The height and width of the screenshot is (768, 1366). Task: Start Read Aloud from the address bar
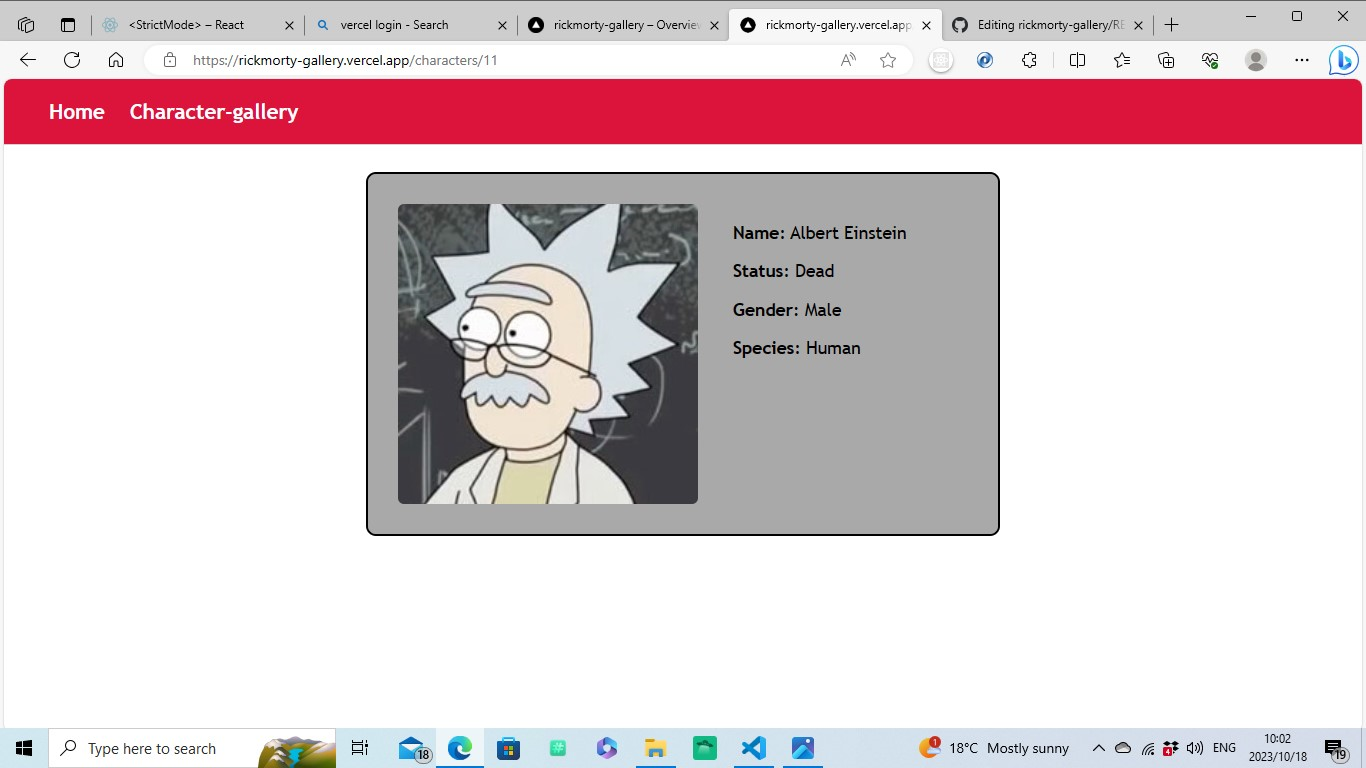click(847, 60)
